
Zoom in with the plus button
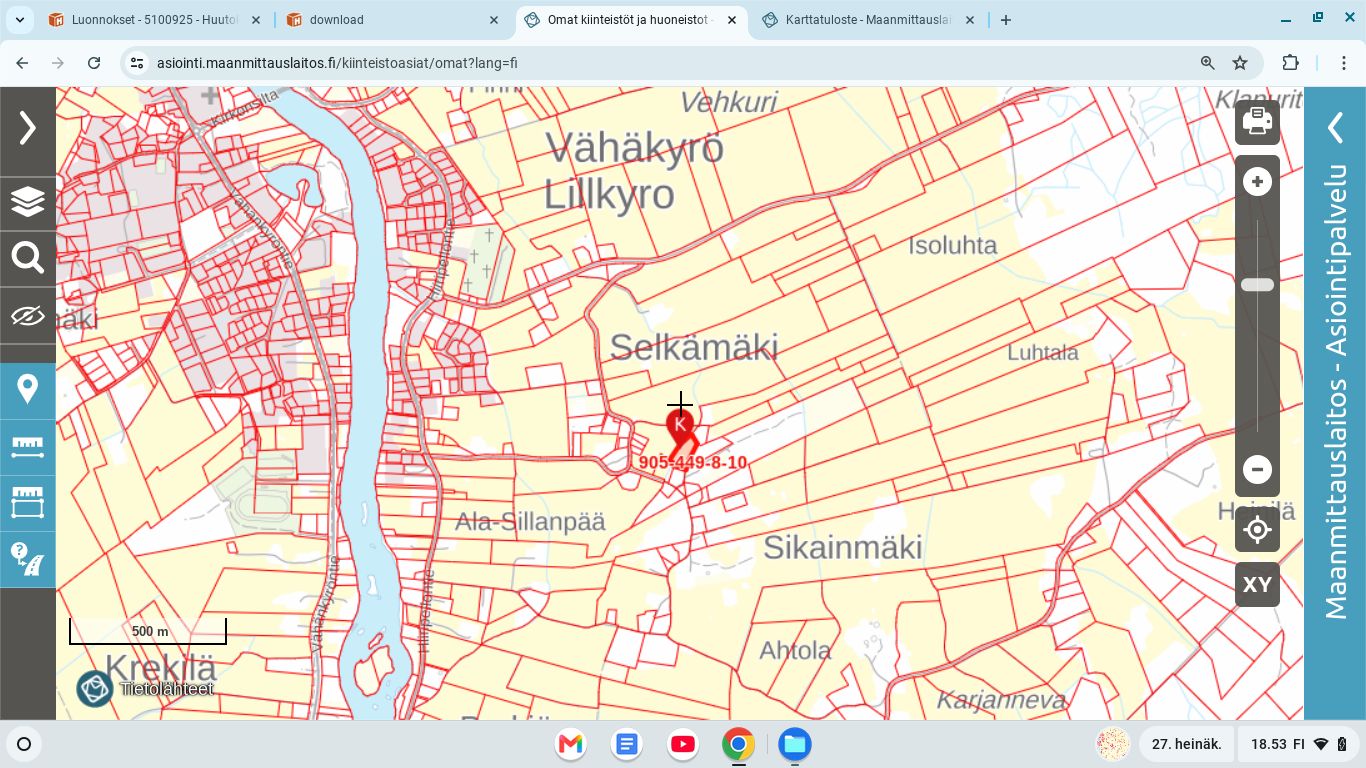click(1257, 181)
